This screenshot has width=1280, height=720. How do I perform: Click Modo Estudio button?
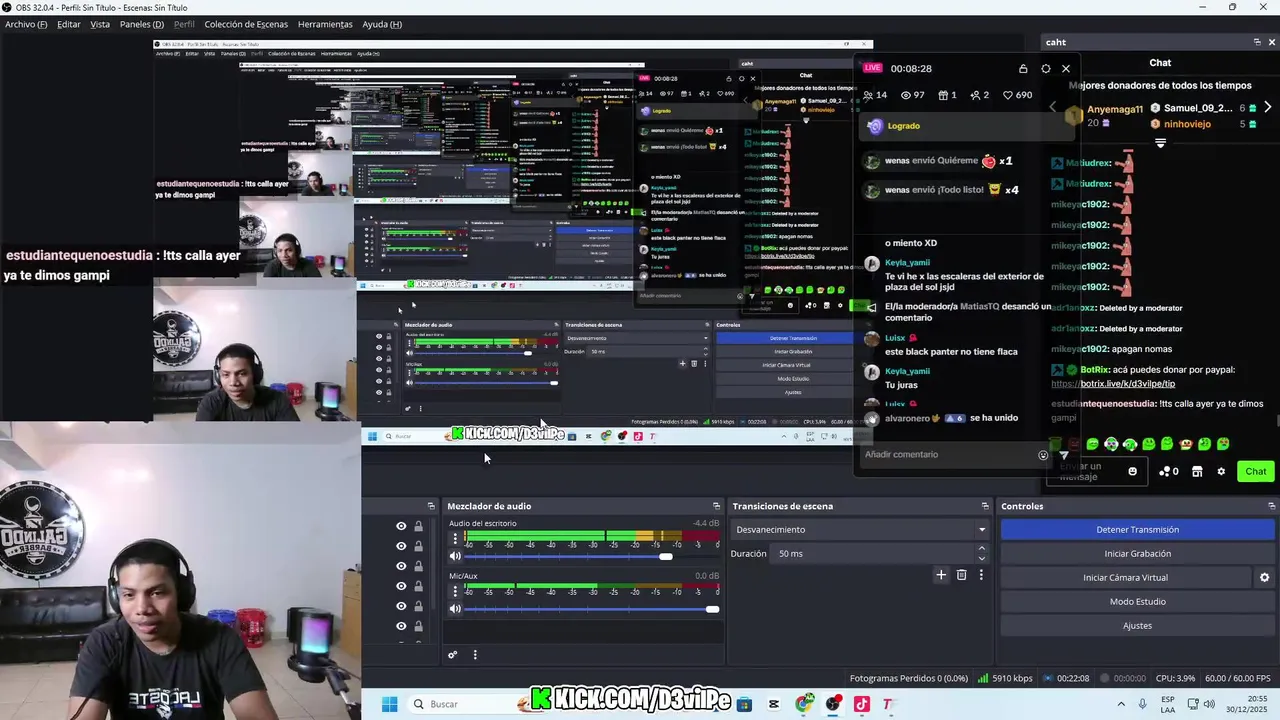pyautogui.click(x=1137, y=602)
